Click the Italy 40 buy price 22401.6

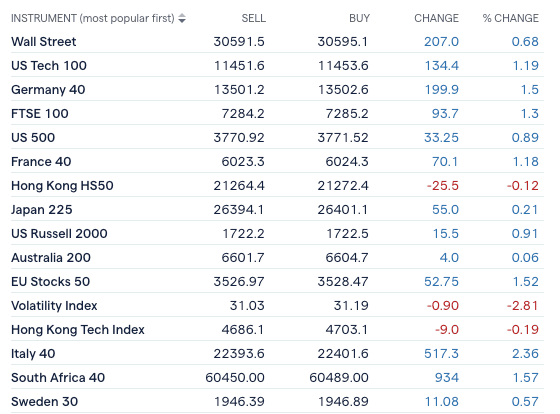(343, 354)
